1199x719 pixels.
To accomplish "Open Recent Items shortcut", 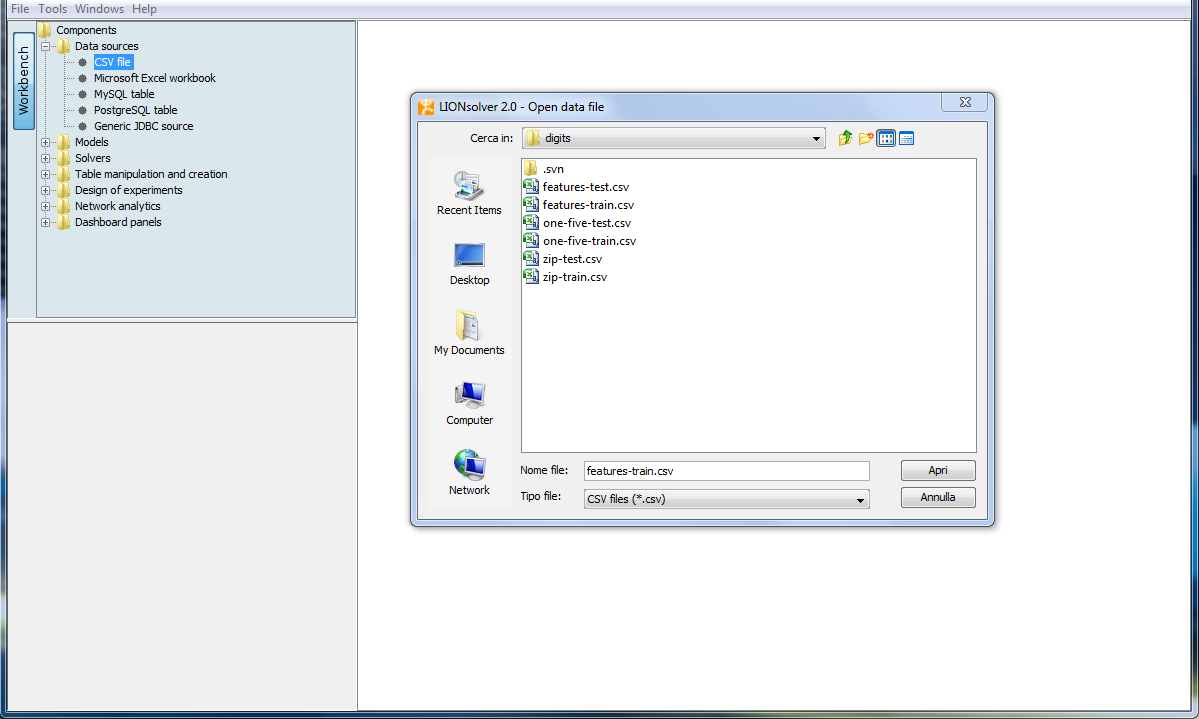I will pyautogui.click(x=469, y=193).
